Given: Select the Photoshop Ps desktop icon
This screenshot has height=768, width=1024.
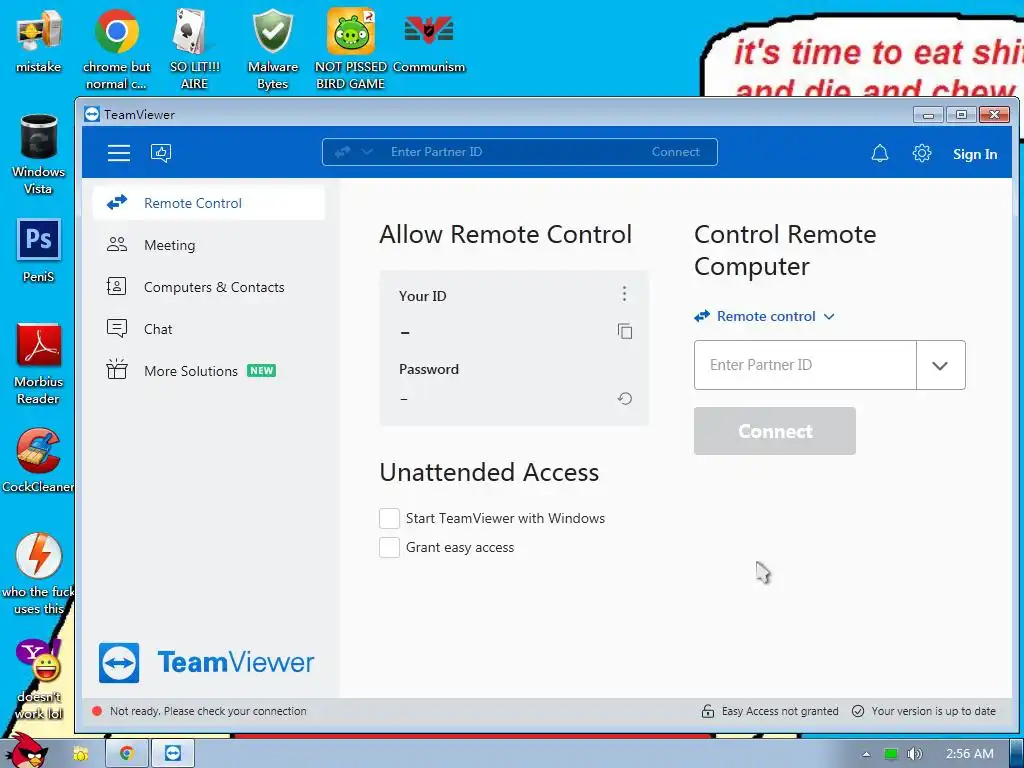Looking at the screenshot, I should [38, 251].
